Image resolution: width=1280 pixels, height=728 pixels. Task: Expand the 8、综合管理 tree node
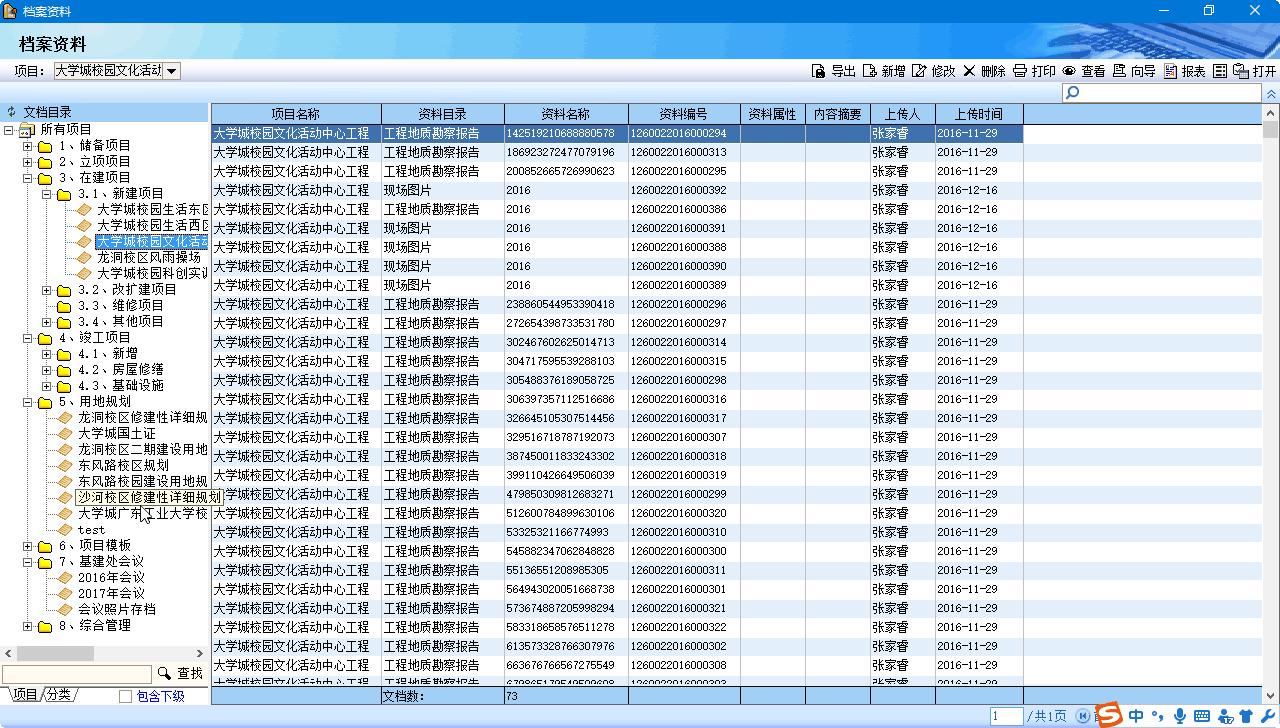coord(28,626)
